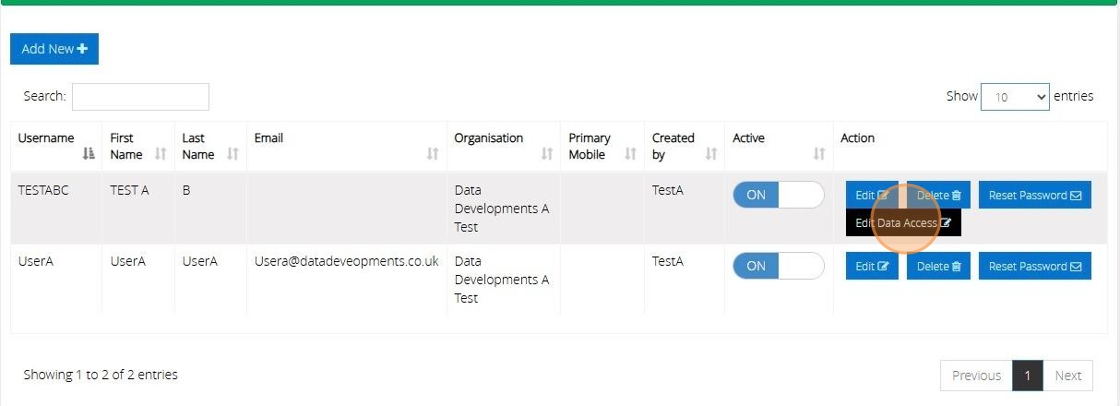Open Edit Data Access for TESTABC
The image size is (1120, 406).
pos(903,223)
